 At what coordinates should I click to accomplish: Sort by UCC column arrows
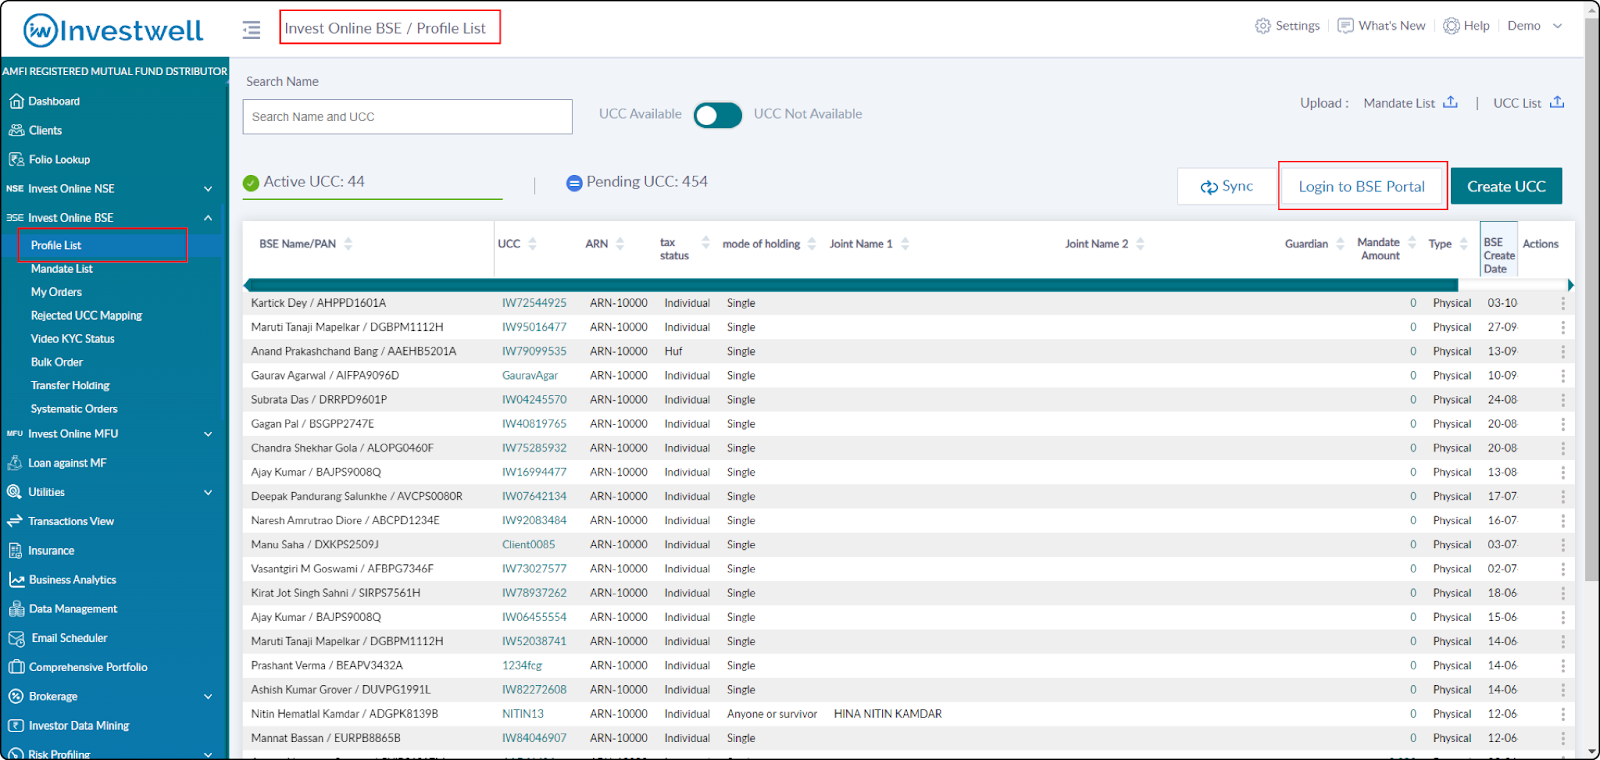532,244
